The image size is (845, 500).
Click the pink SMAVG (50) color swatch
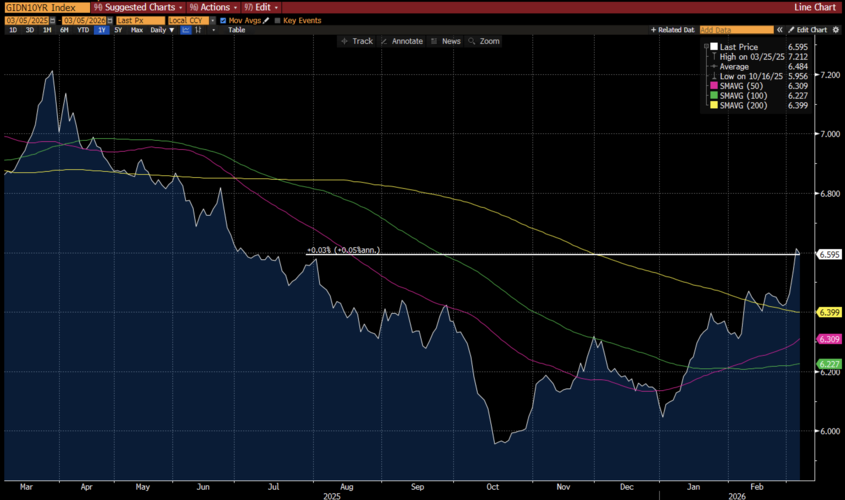[713, 84]
